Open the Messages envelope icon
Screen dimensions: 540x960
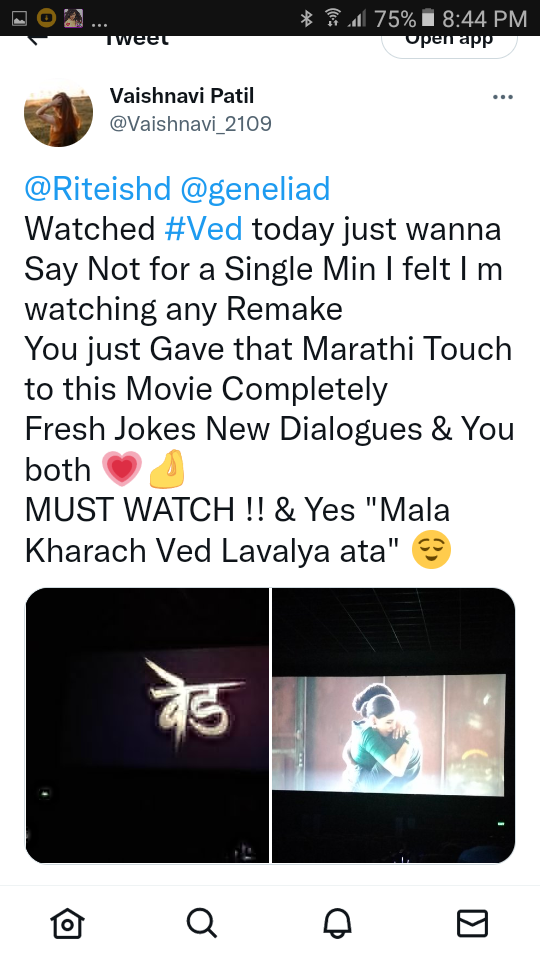(x=473, y=923)
